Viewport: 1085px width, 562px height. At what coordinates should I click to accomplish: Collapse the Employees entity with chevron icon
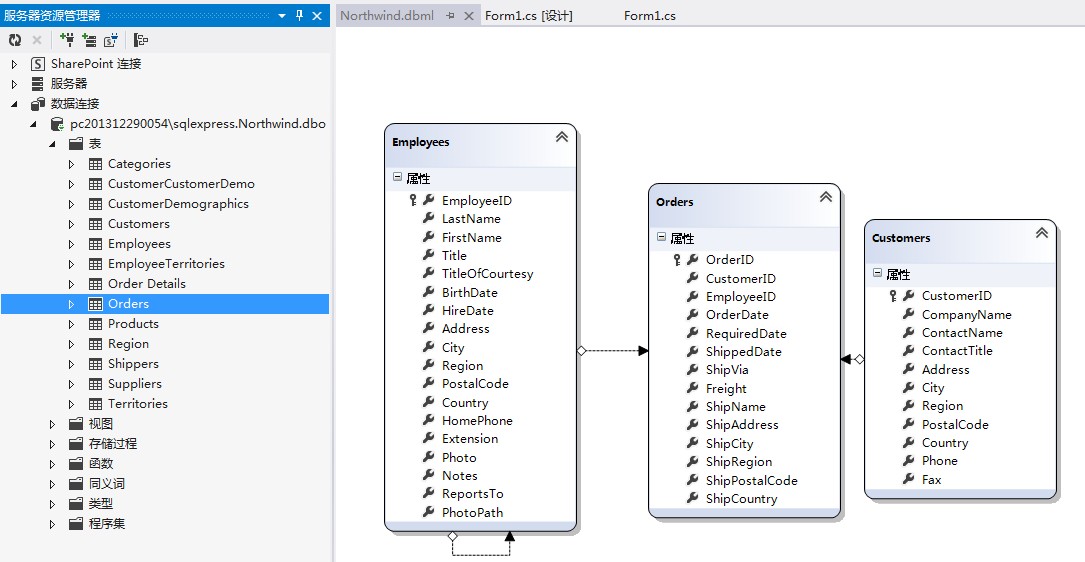tap(562, 137)
